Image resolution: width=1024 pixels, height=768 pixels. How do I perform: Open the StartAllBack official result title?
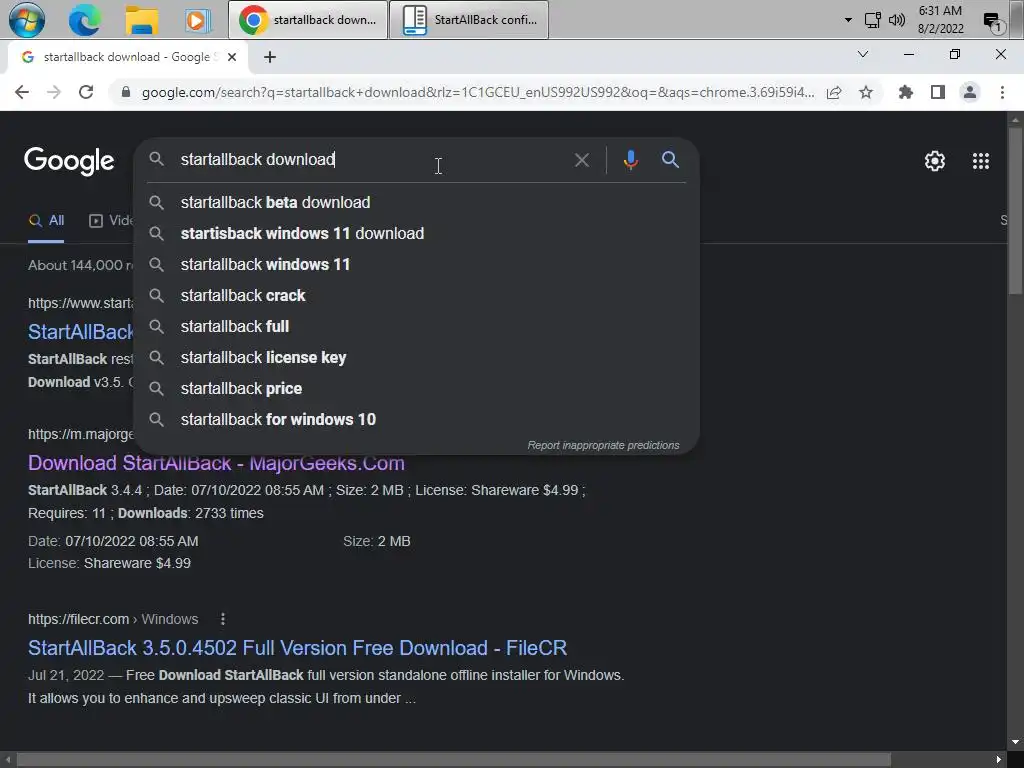tap(81, 332)
